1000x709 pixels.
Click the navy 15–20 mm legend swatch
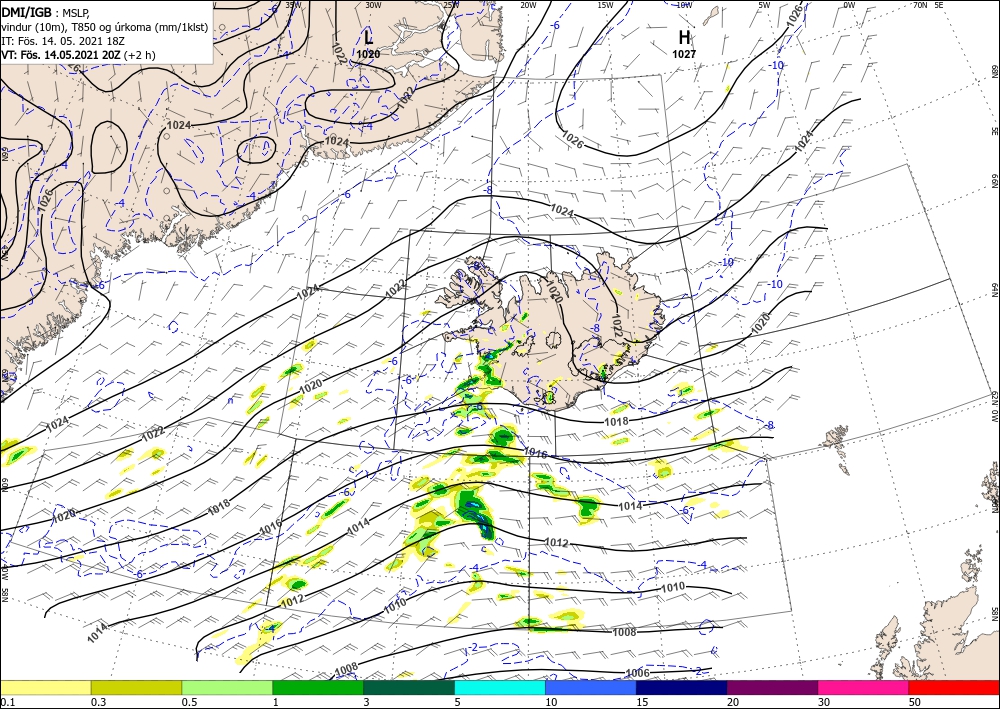681,688
